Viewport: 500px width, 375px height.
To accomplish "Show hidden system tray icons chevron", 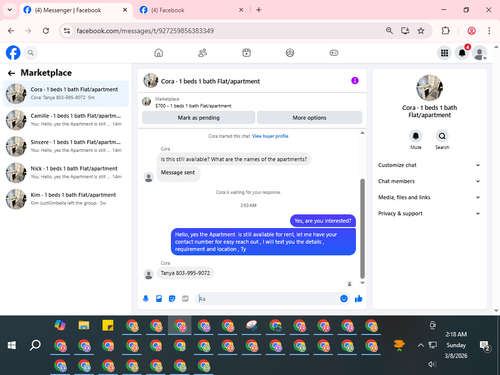I will pyautogui.click(x=421, y=345).
